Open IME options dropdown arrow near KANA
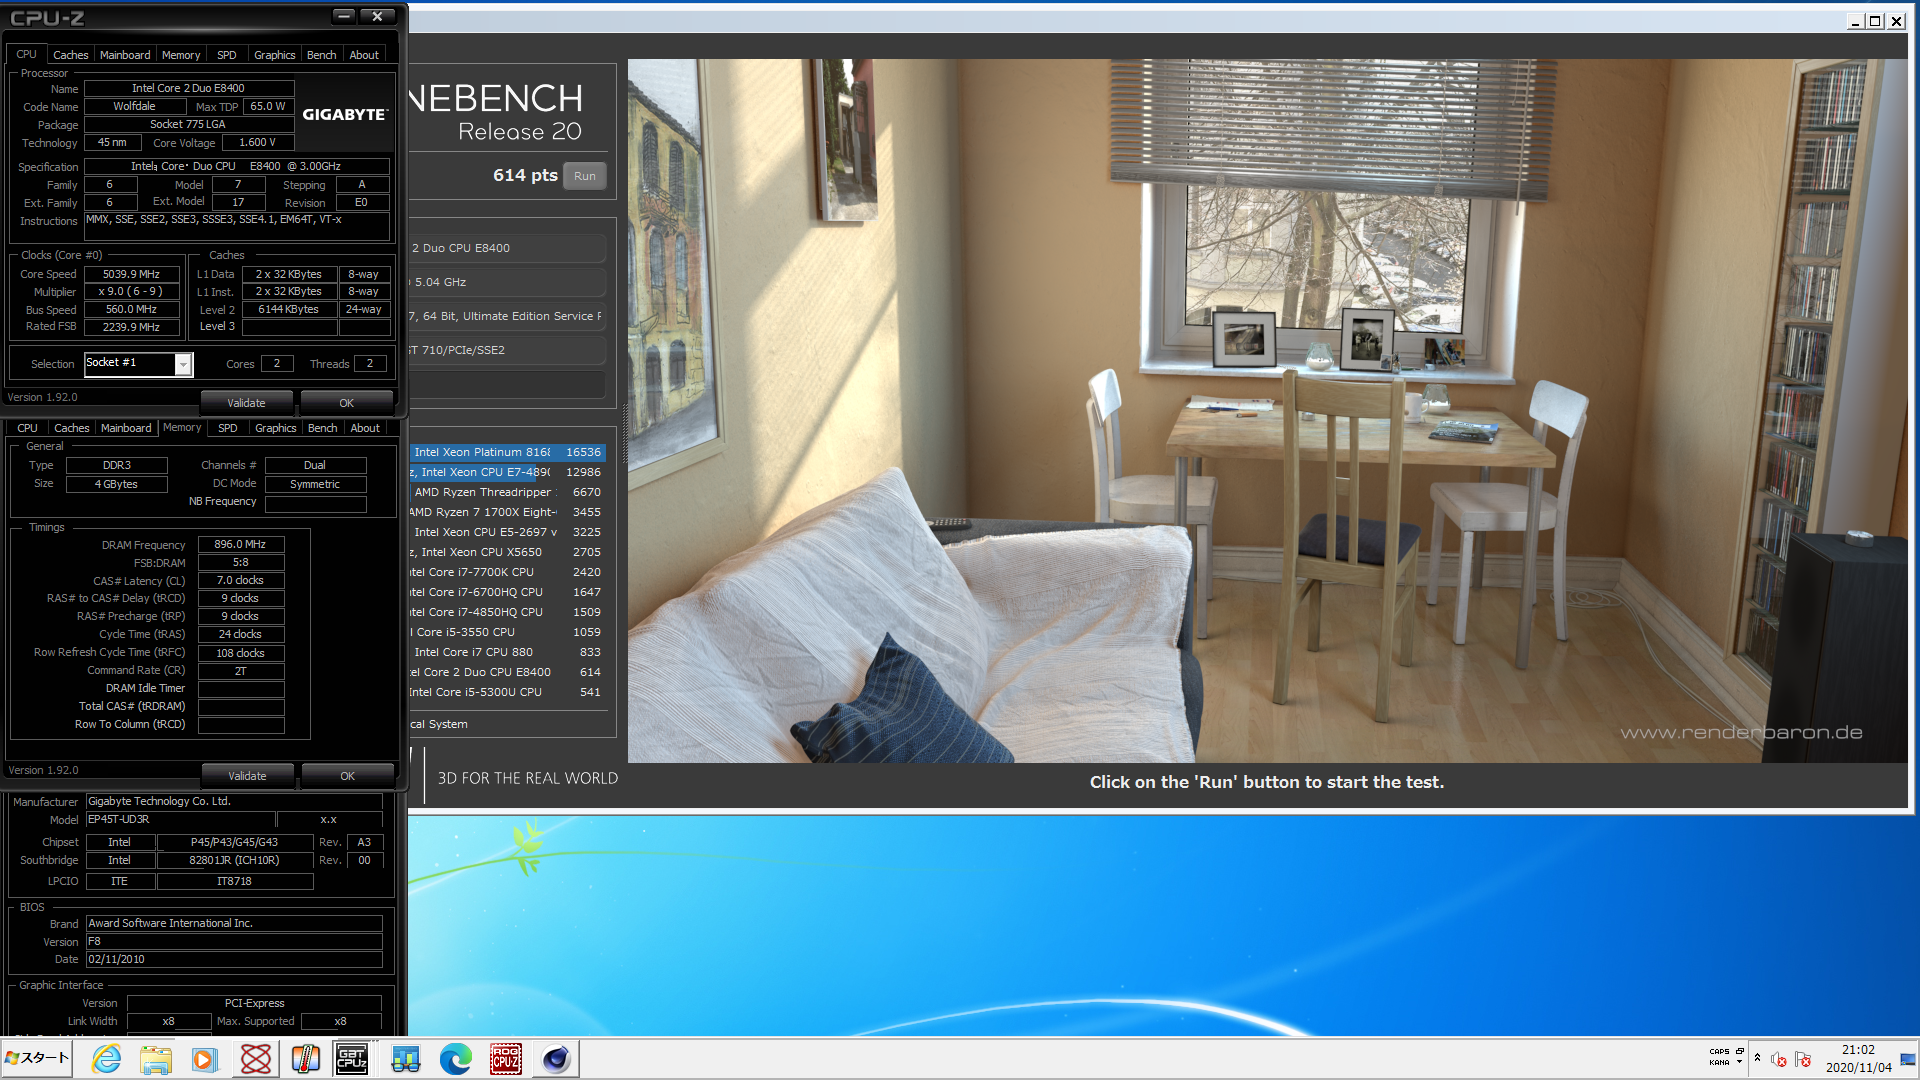The image size is (1920, 1080). (1740, 1063)
